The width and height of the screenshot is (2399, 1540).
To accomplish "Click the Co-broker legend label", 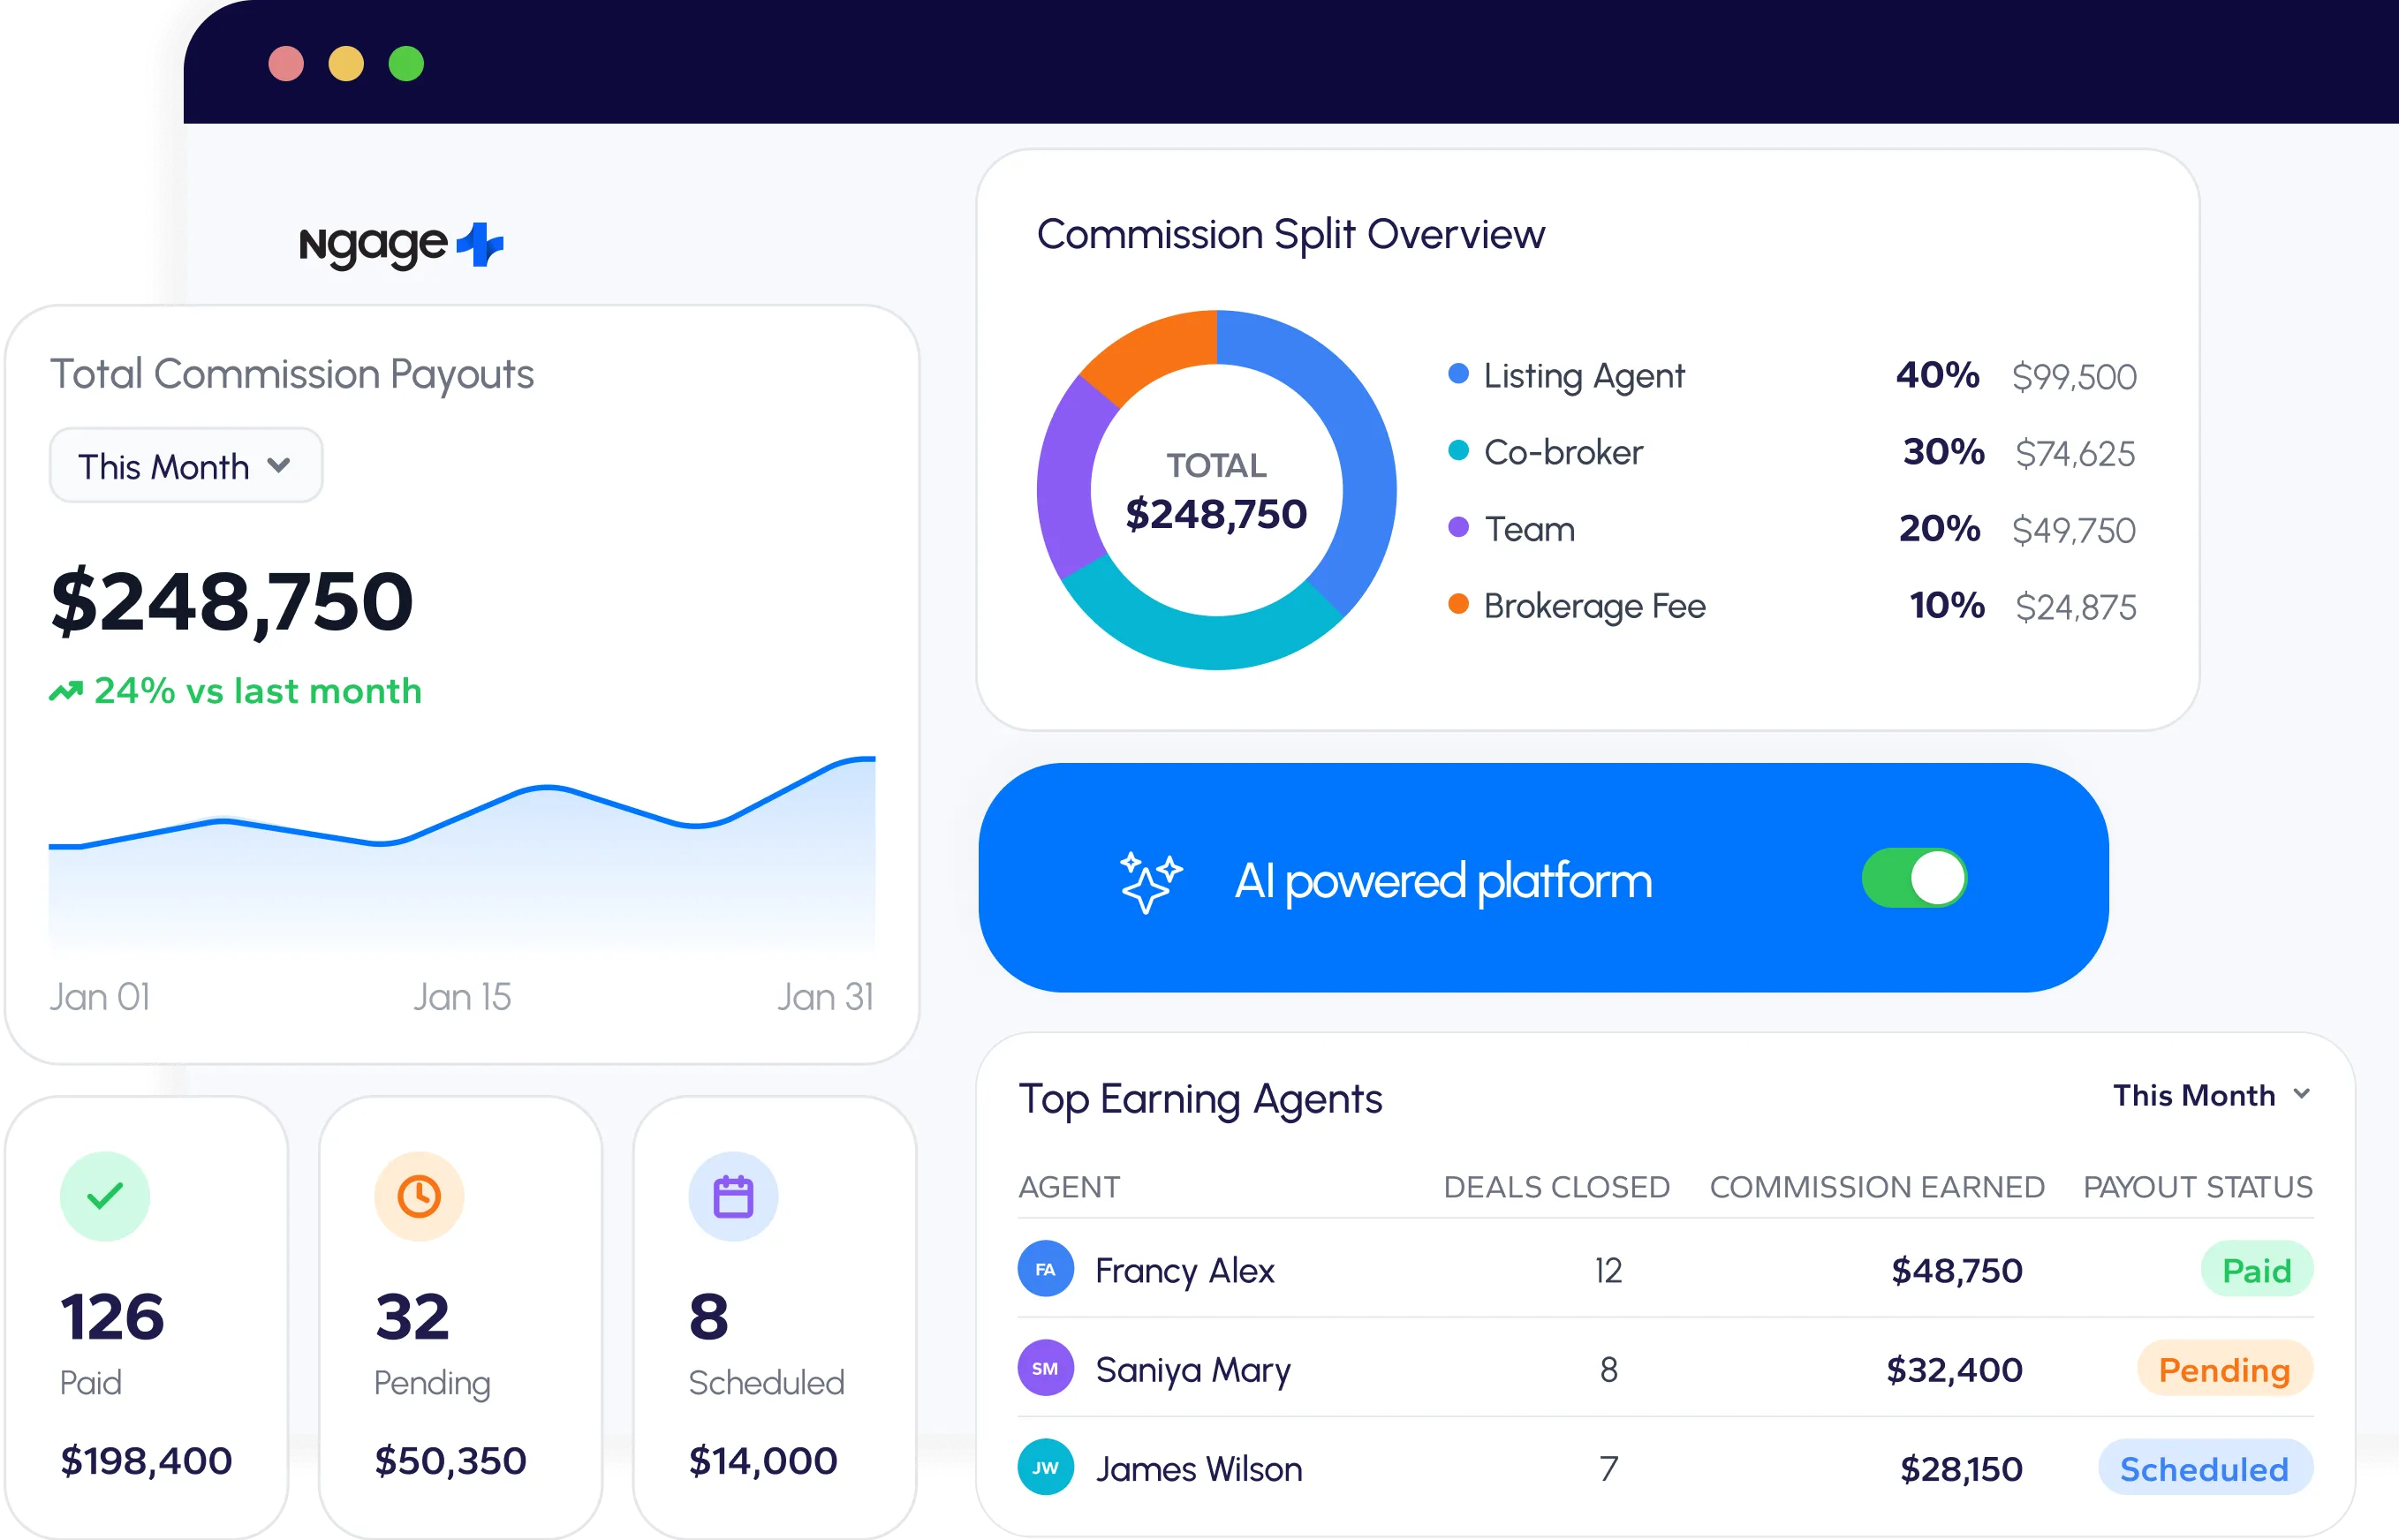I will click(1563, 452).
